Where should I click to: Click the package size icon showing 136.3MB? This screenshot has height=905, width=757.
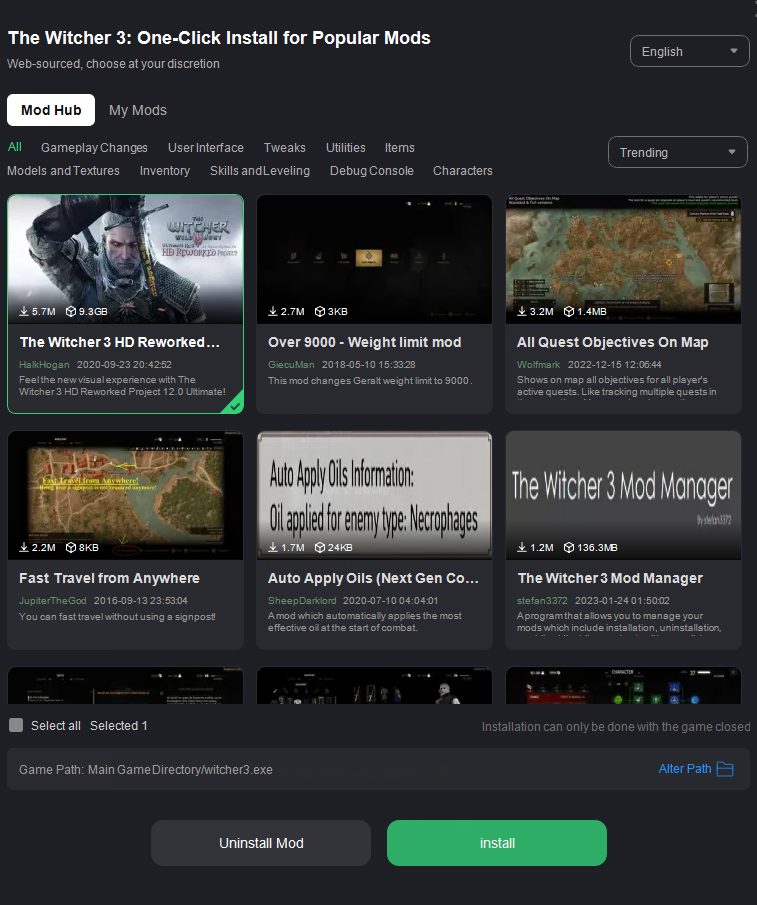tap(569, 547)
